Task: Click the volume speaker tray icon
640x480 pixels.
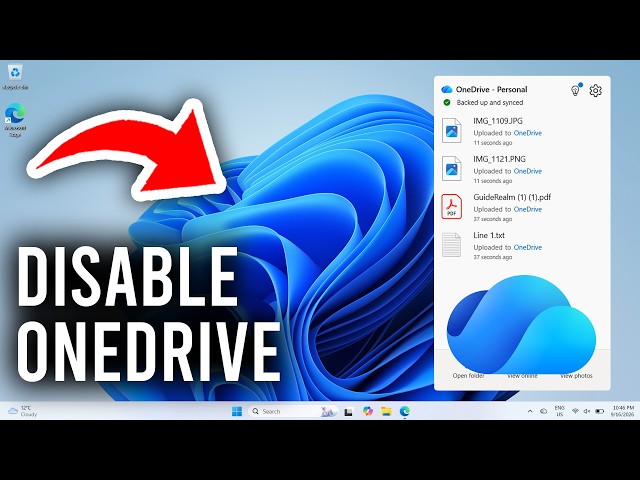Action: (587, 411)
